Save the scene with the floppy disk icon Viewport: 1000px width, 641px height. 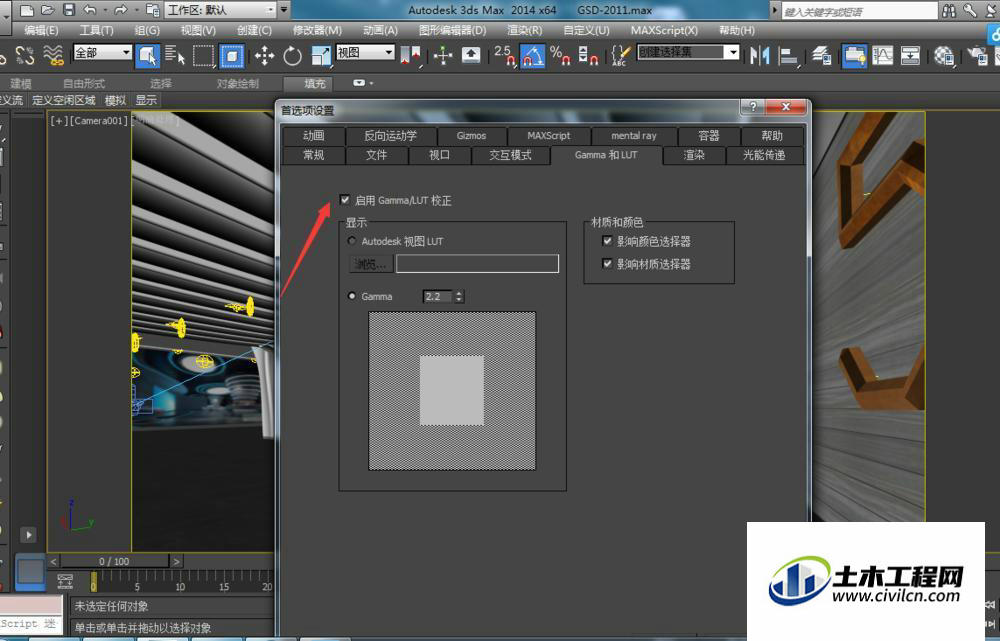pyautogui.click(x=68, y=10)
